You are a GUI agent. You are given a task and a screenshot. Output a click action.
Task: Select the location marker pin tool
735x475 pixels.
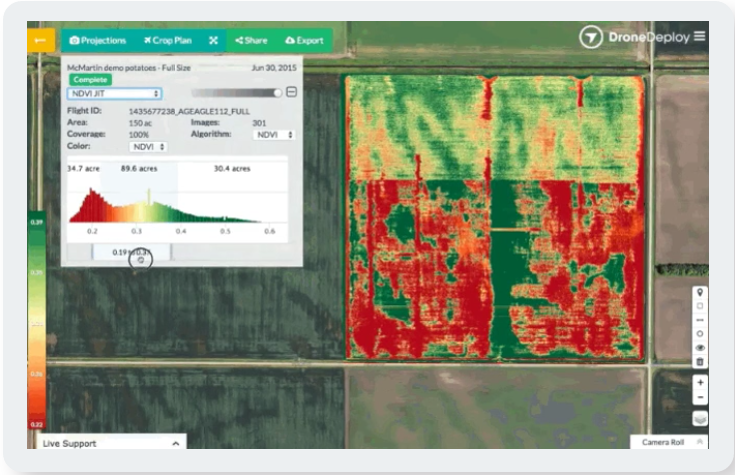tap(699, 292)
